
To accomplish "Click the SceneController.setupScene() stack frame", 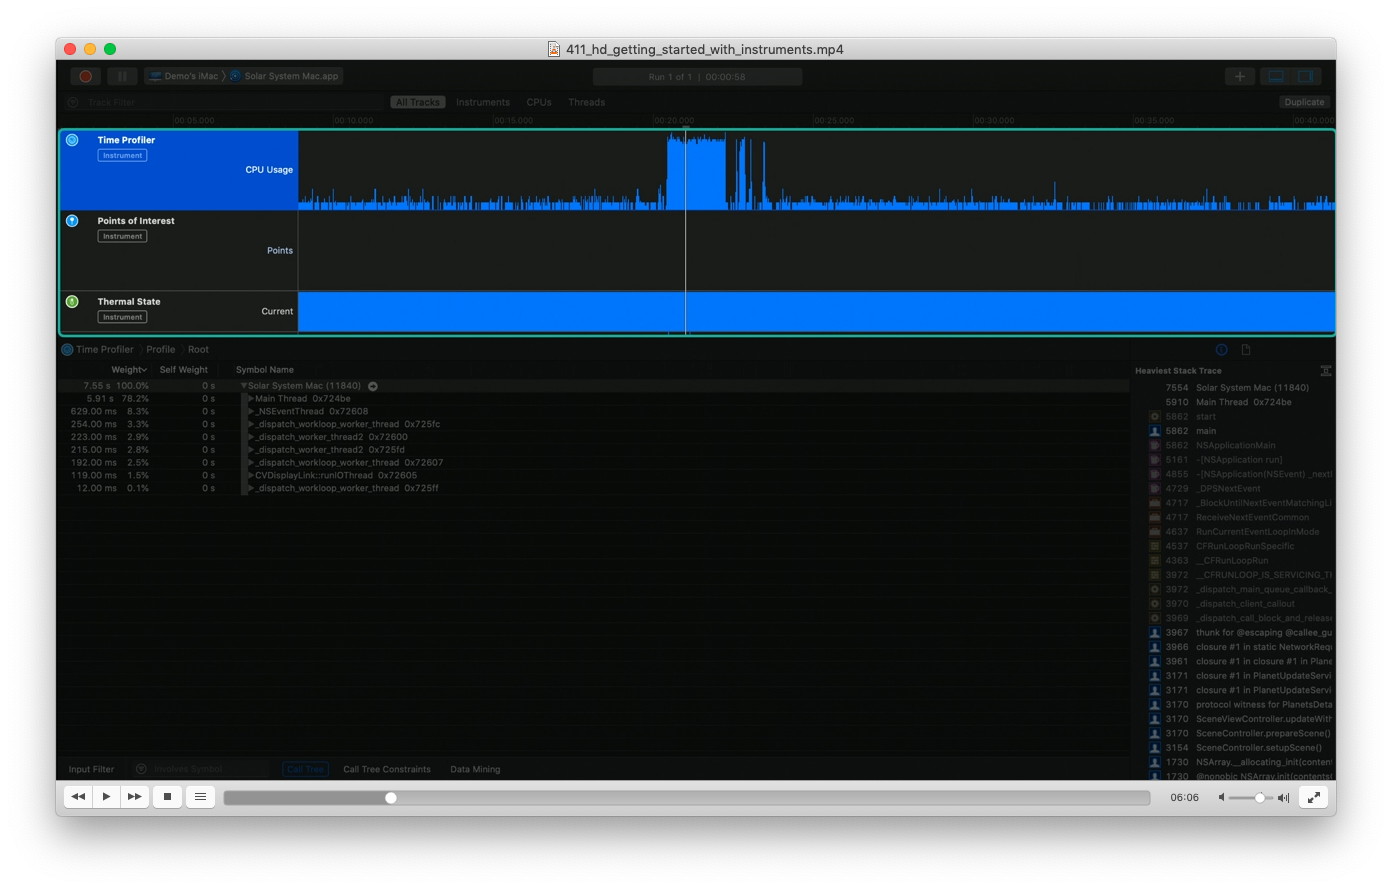I will pyautogui.click(x=1259, y=748).
